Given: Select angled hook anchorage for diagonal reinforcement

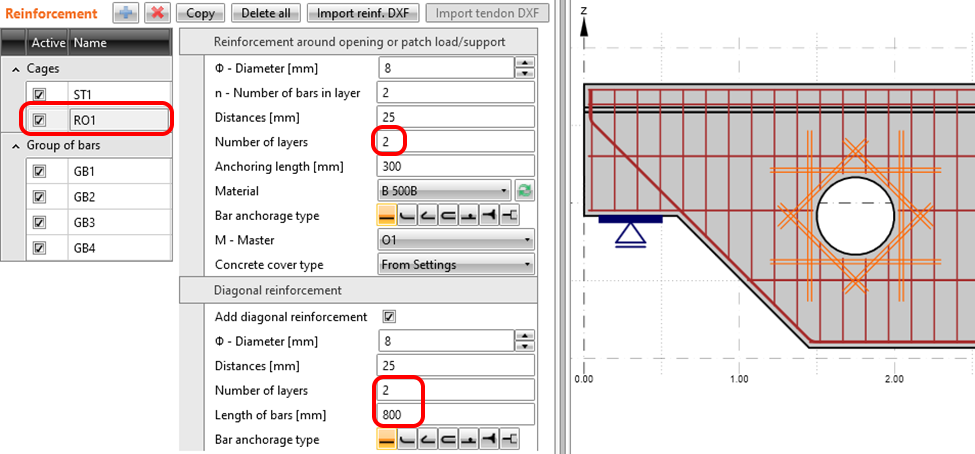Looking at the screenshot, I should point(428,440).
